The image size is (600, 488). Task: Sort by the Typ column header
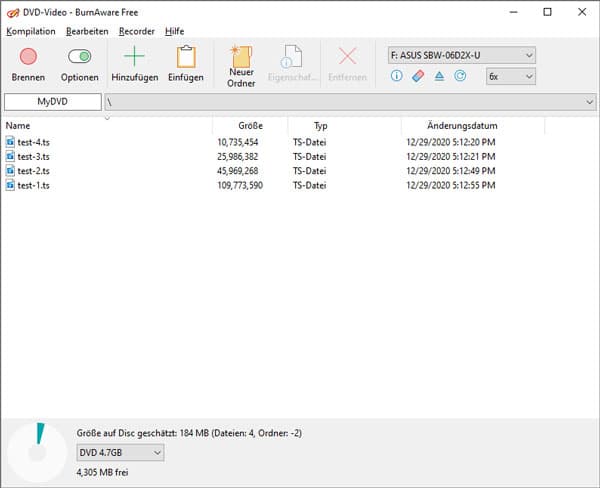tap(321, 126)
